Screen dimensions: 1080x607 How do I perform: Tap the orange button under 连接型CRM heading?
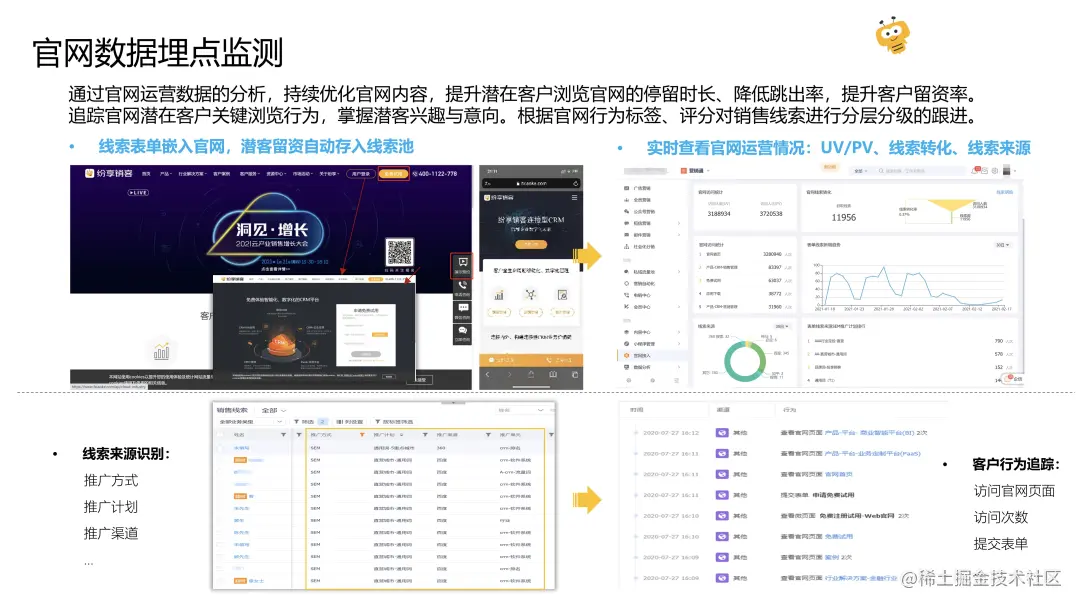[x=531, y=245]
